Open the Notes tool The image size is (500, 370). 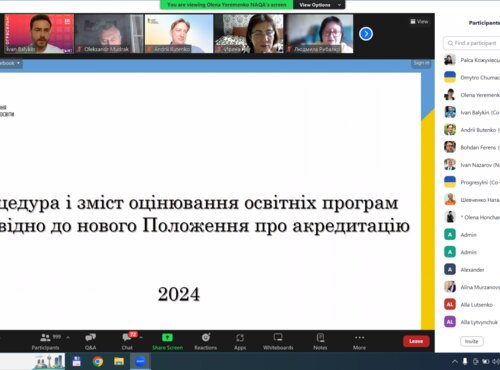(320, 342)
